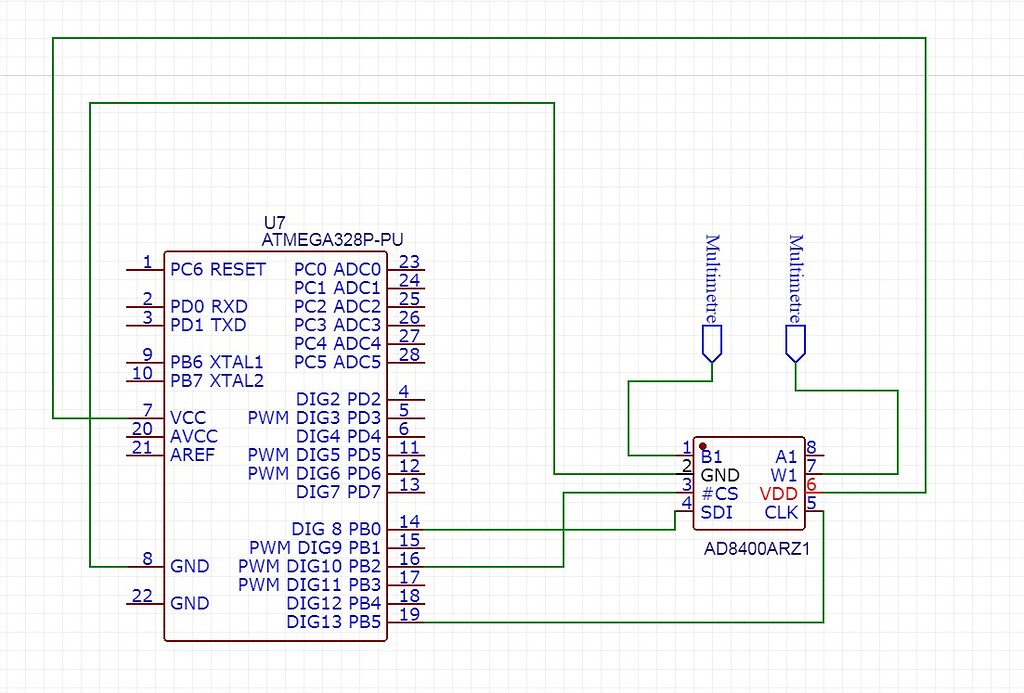Image resolution: width=1024 pixels, height=693 pixels.
Task: Click the AD8400ARZ1 part name text
Action: click(x=755, y=548)
